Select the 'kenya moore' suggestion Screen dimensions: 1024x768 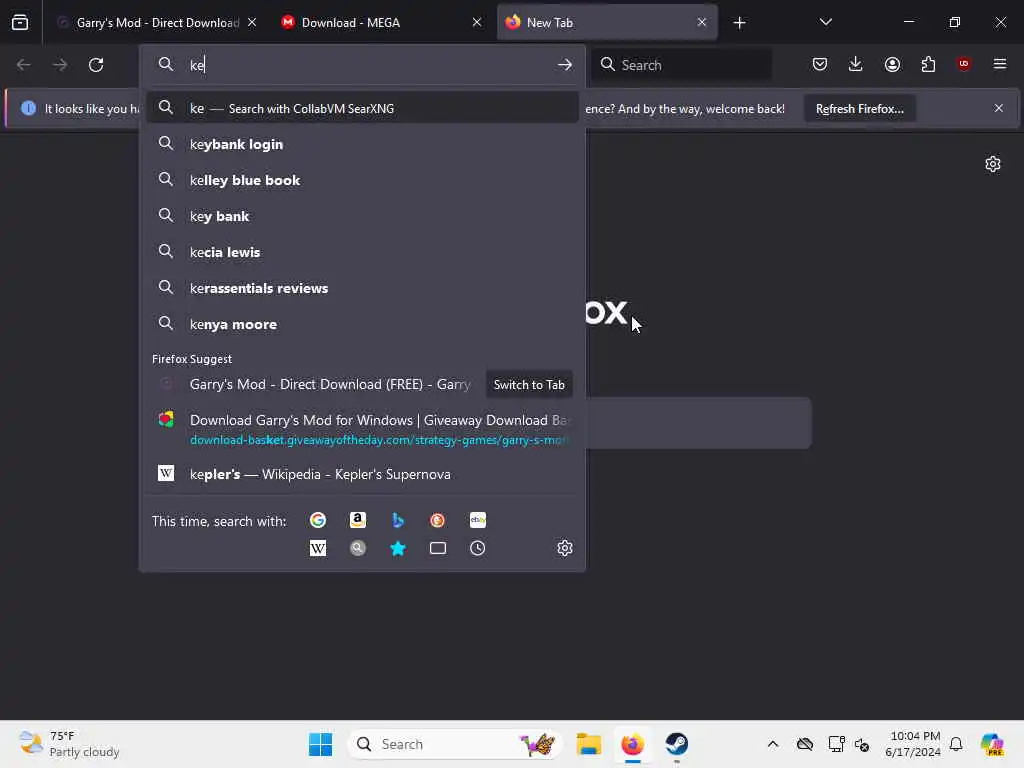[362, 324]
